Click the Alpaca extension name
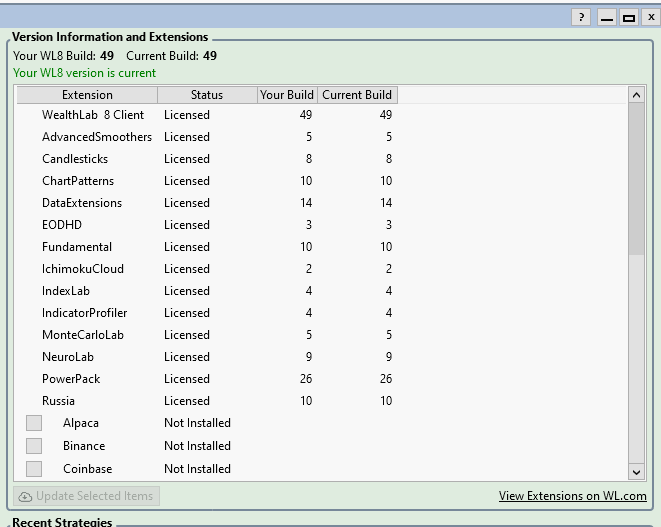The height and width of the screenshot is (527, 661). coord(81,423)
